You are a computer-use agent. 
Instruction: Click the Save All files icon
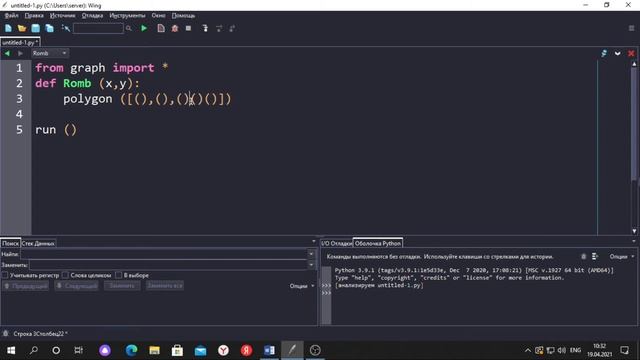(x=49, y=28)
